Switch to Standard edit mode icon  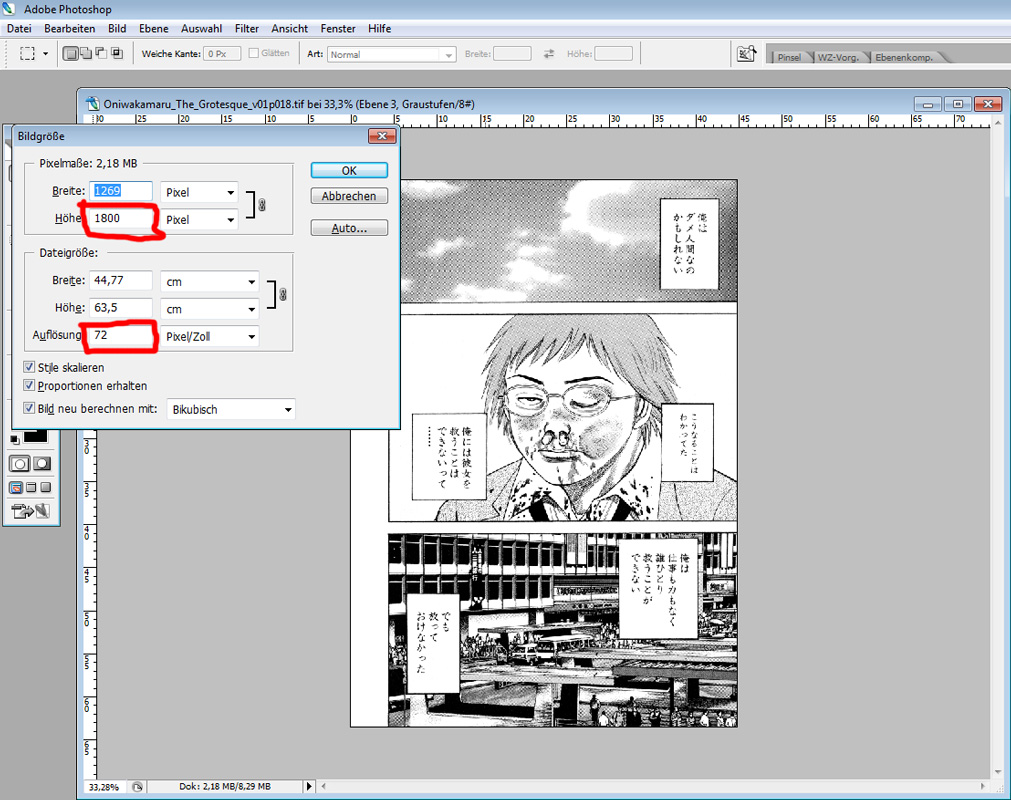(19, 463)
